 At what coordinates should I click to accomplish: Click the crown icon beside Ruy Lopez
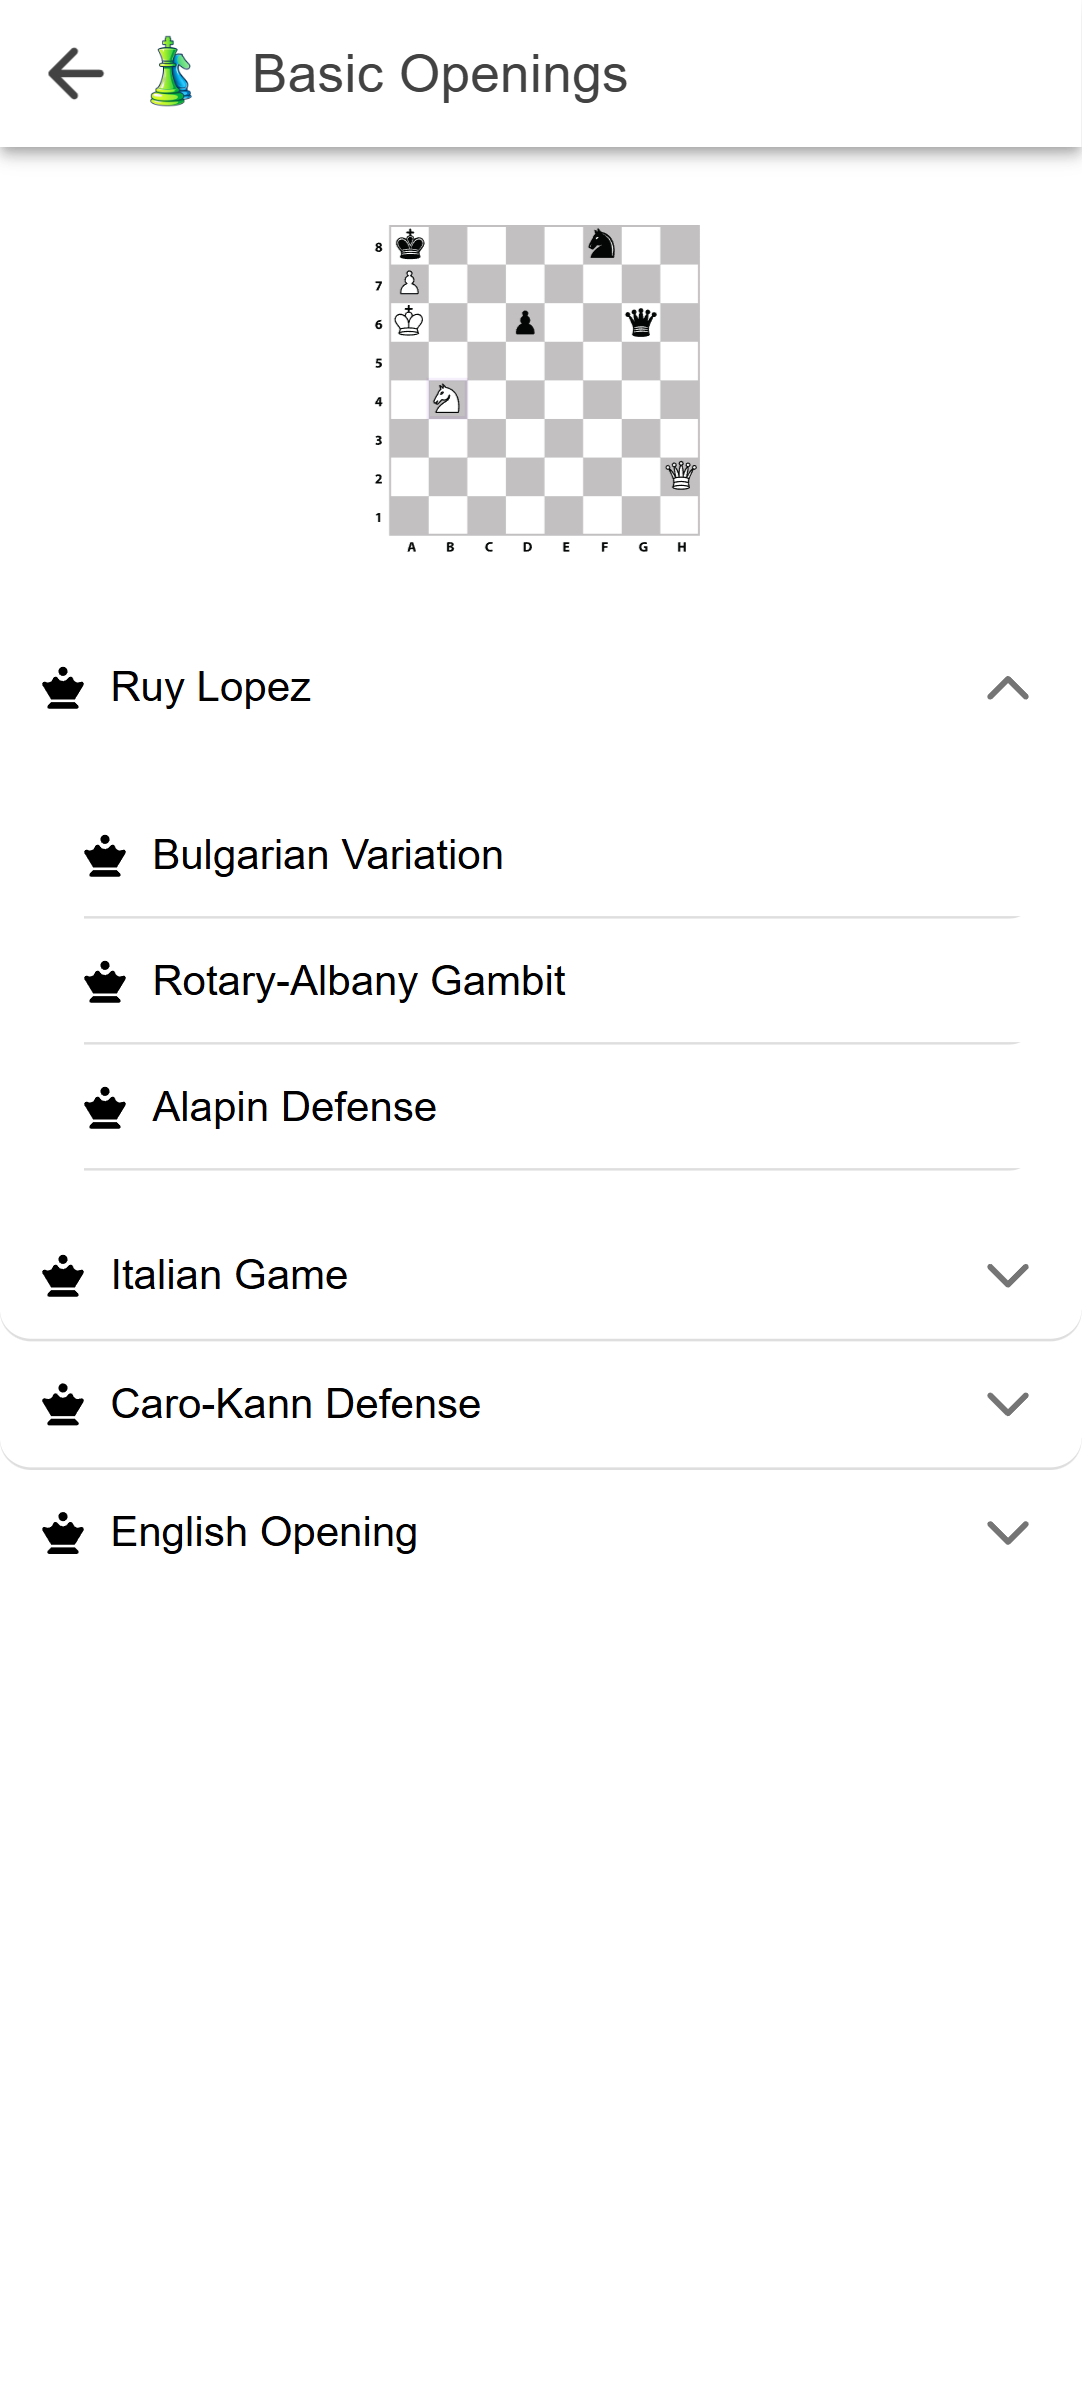pos(63,688)
